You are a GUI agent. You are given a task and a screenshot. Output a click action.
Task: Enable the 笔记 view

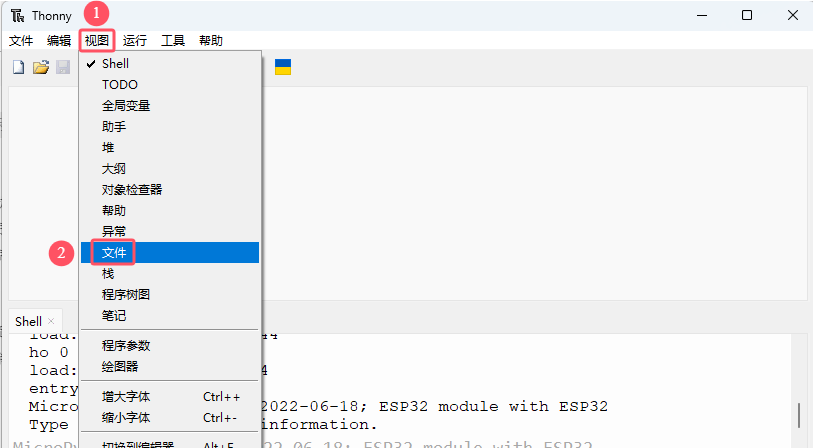pyautogui.click(x=170, y=316)
